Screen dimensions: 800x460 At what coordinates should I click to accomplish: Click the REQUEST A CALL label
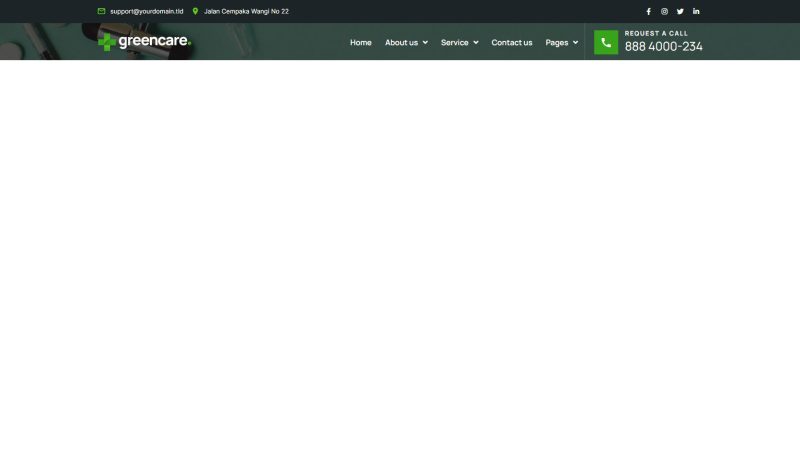(656, 33)
